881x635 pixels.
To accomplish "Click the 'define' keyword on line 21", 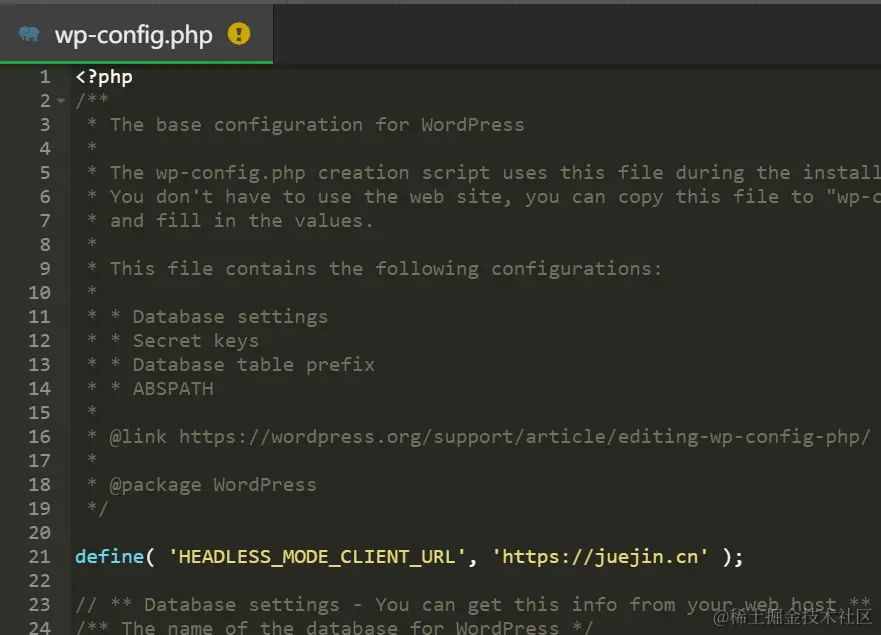I will click(110, 557).
